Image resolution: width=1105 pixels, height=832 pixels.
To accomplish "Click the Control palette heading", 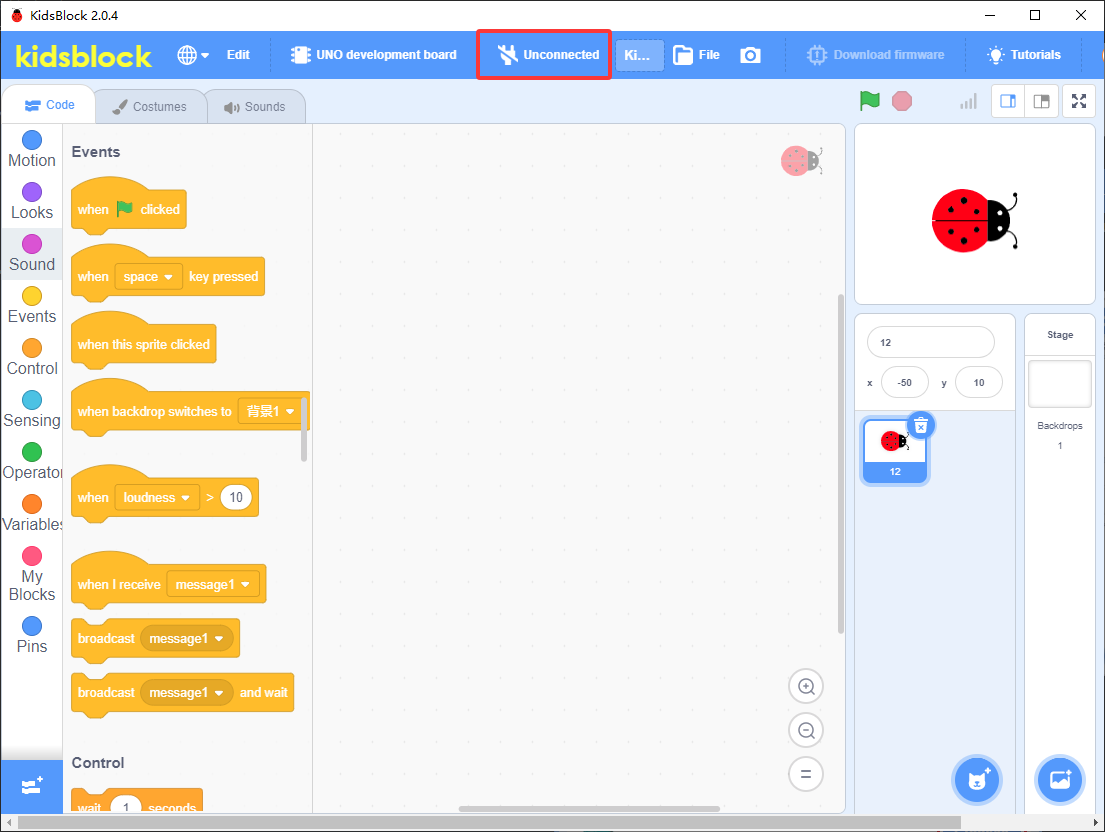I will coord(98,763).
